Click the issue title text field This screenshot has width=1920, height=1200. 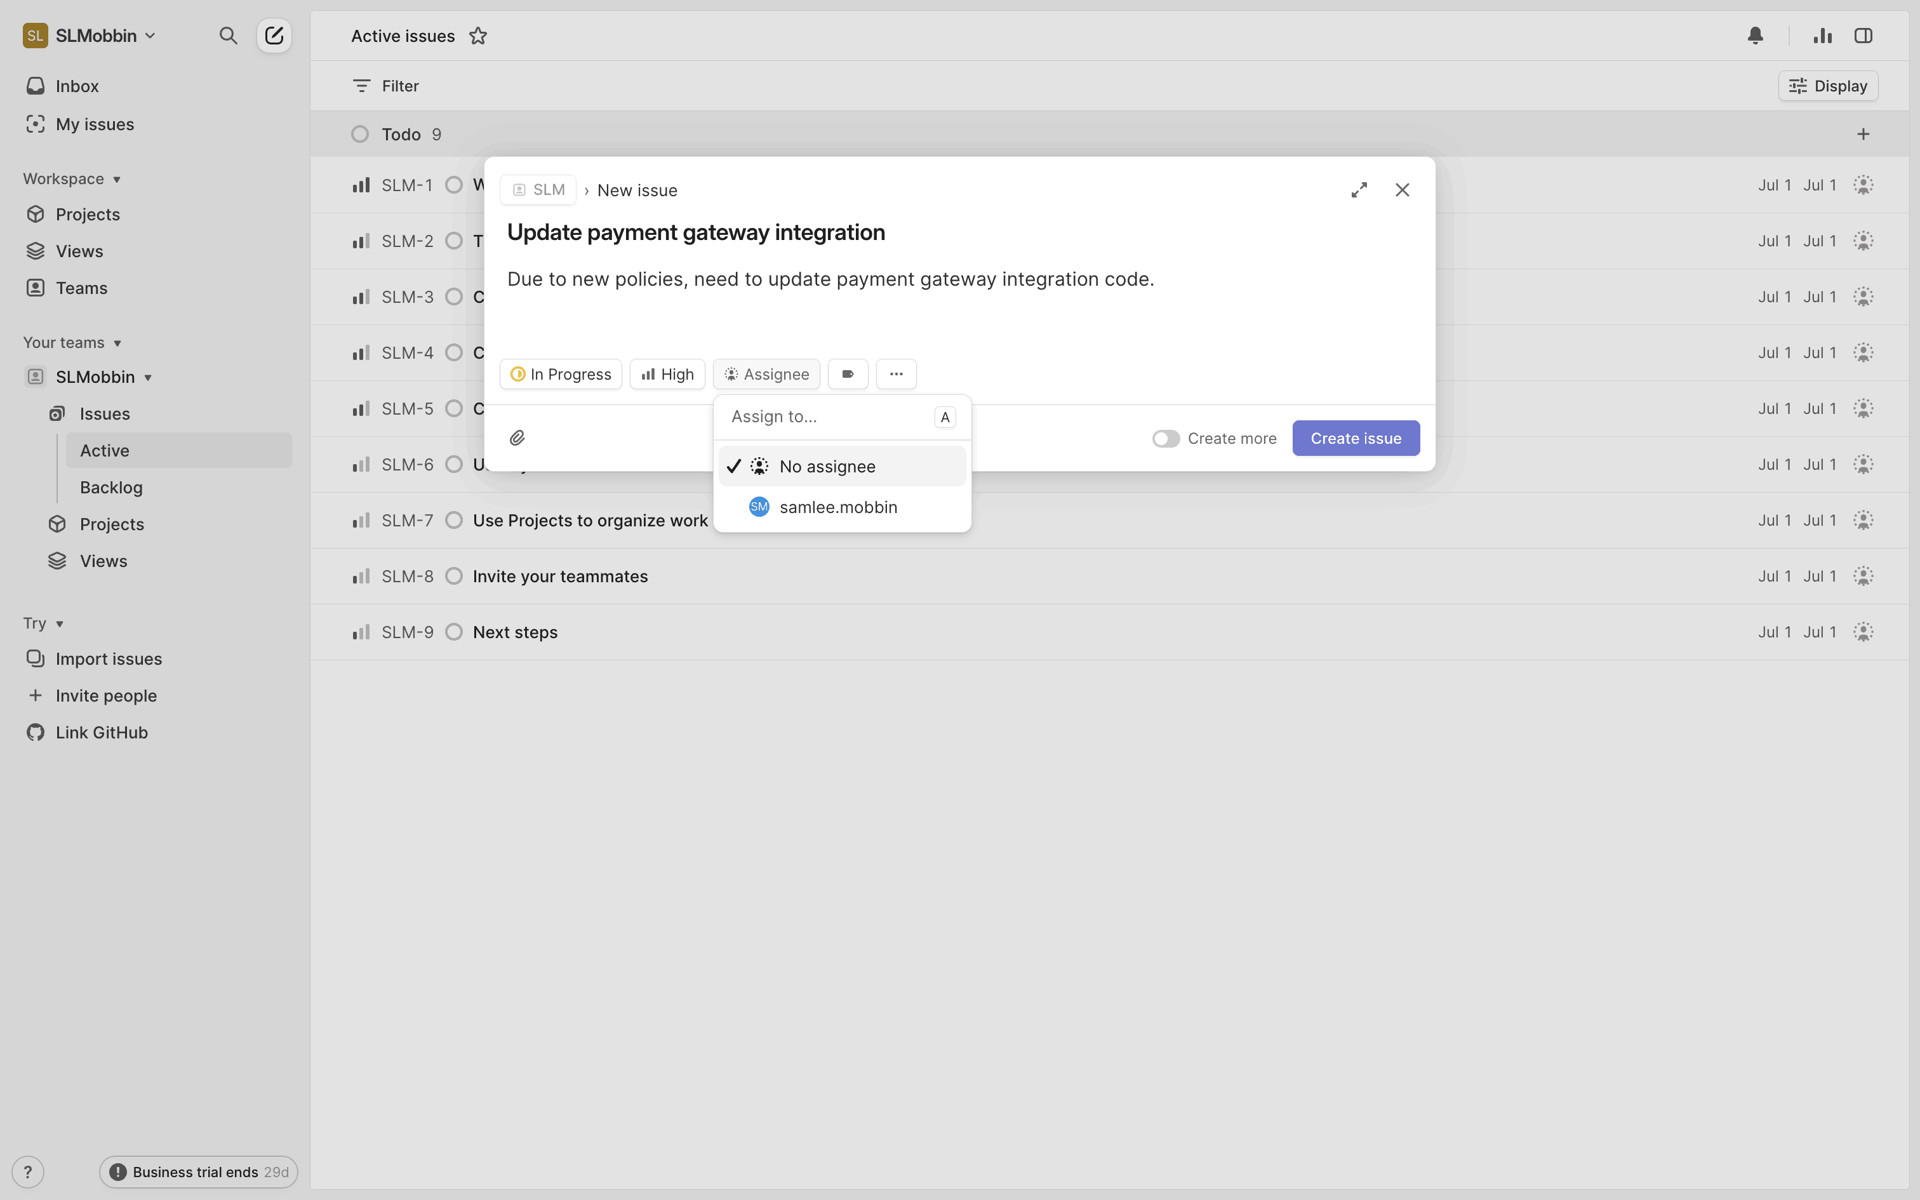tap(960, 232)
